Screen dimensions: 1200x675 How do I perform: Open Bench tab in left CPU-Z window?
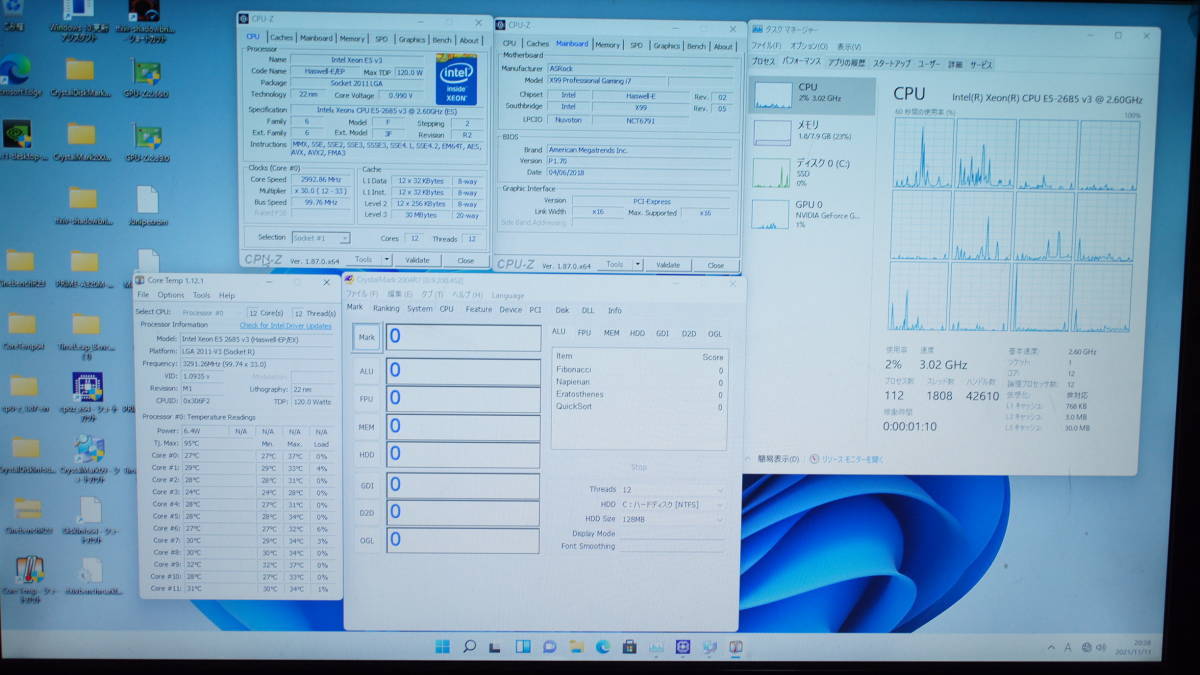442,39
